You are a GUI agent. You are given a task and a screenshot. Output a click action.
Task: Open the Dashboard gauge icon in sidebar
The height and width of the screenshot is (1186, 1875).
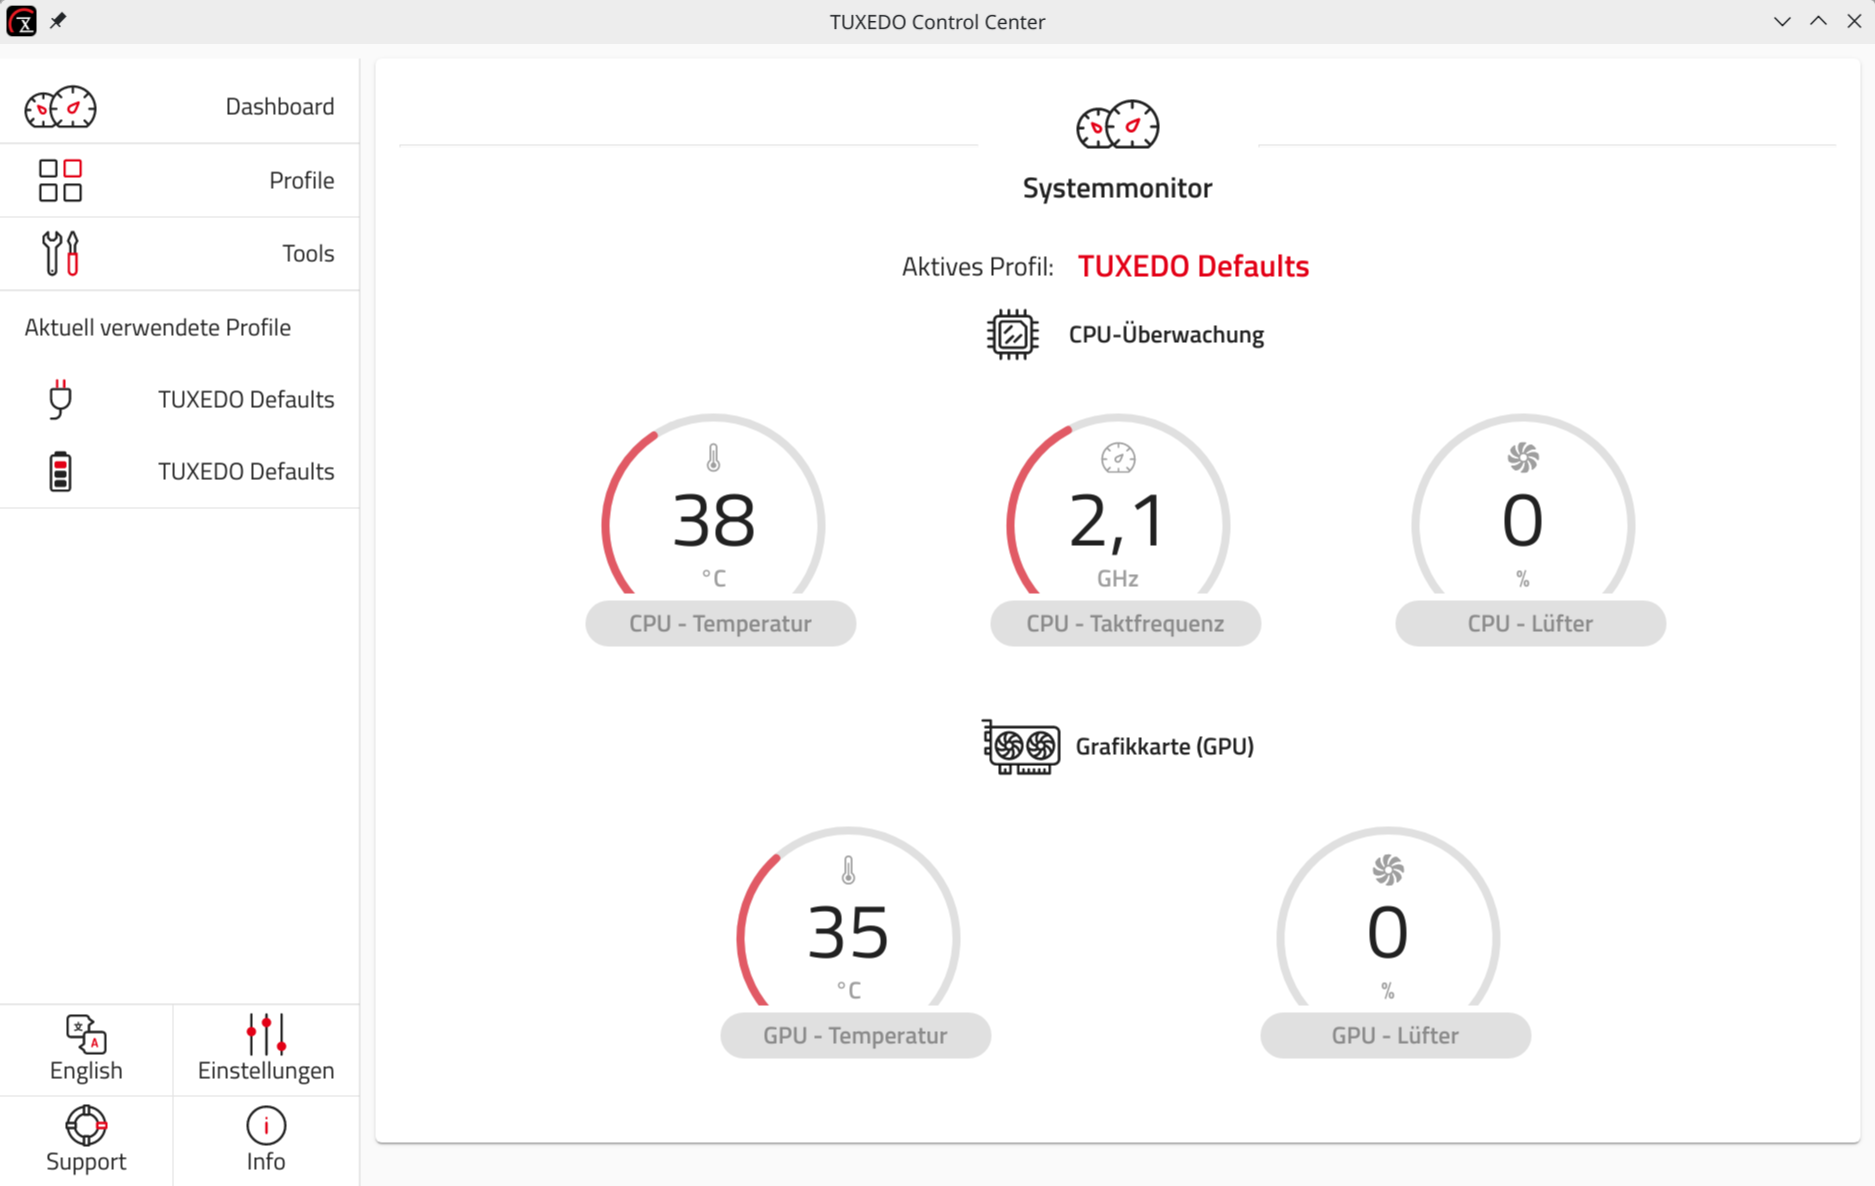(x=60, y=107)
